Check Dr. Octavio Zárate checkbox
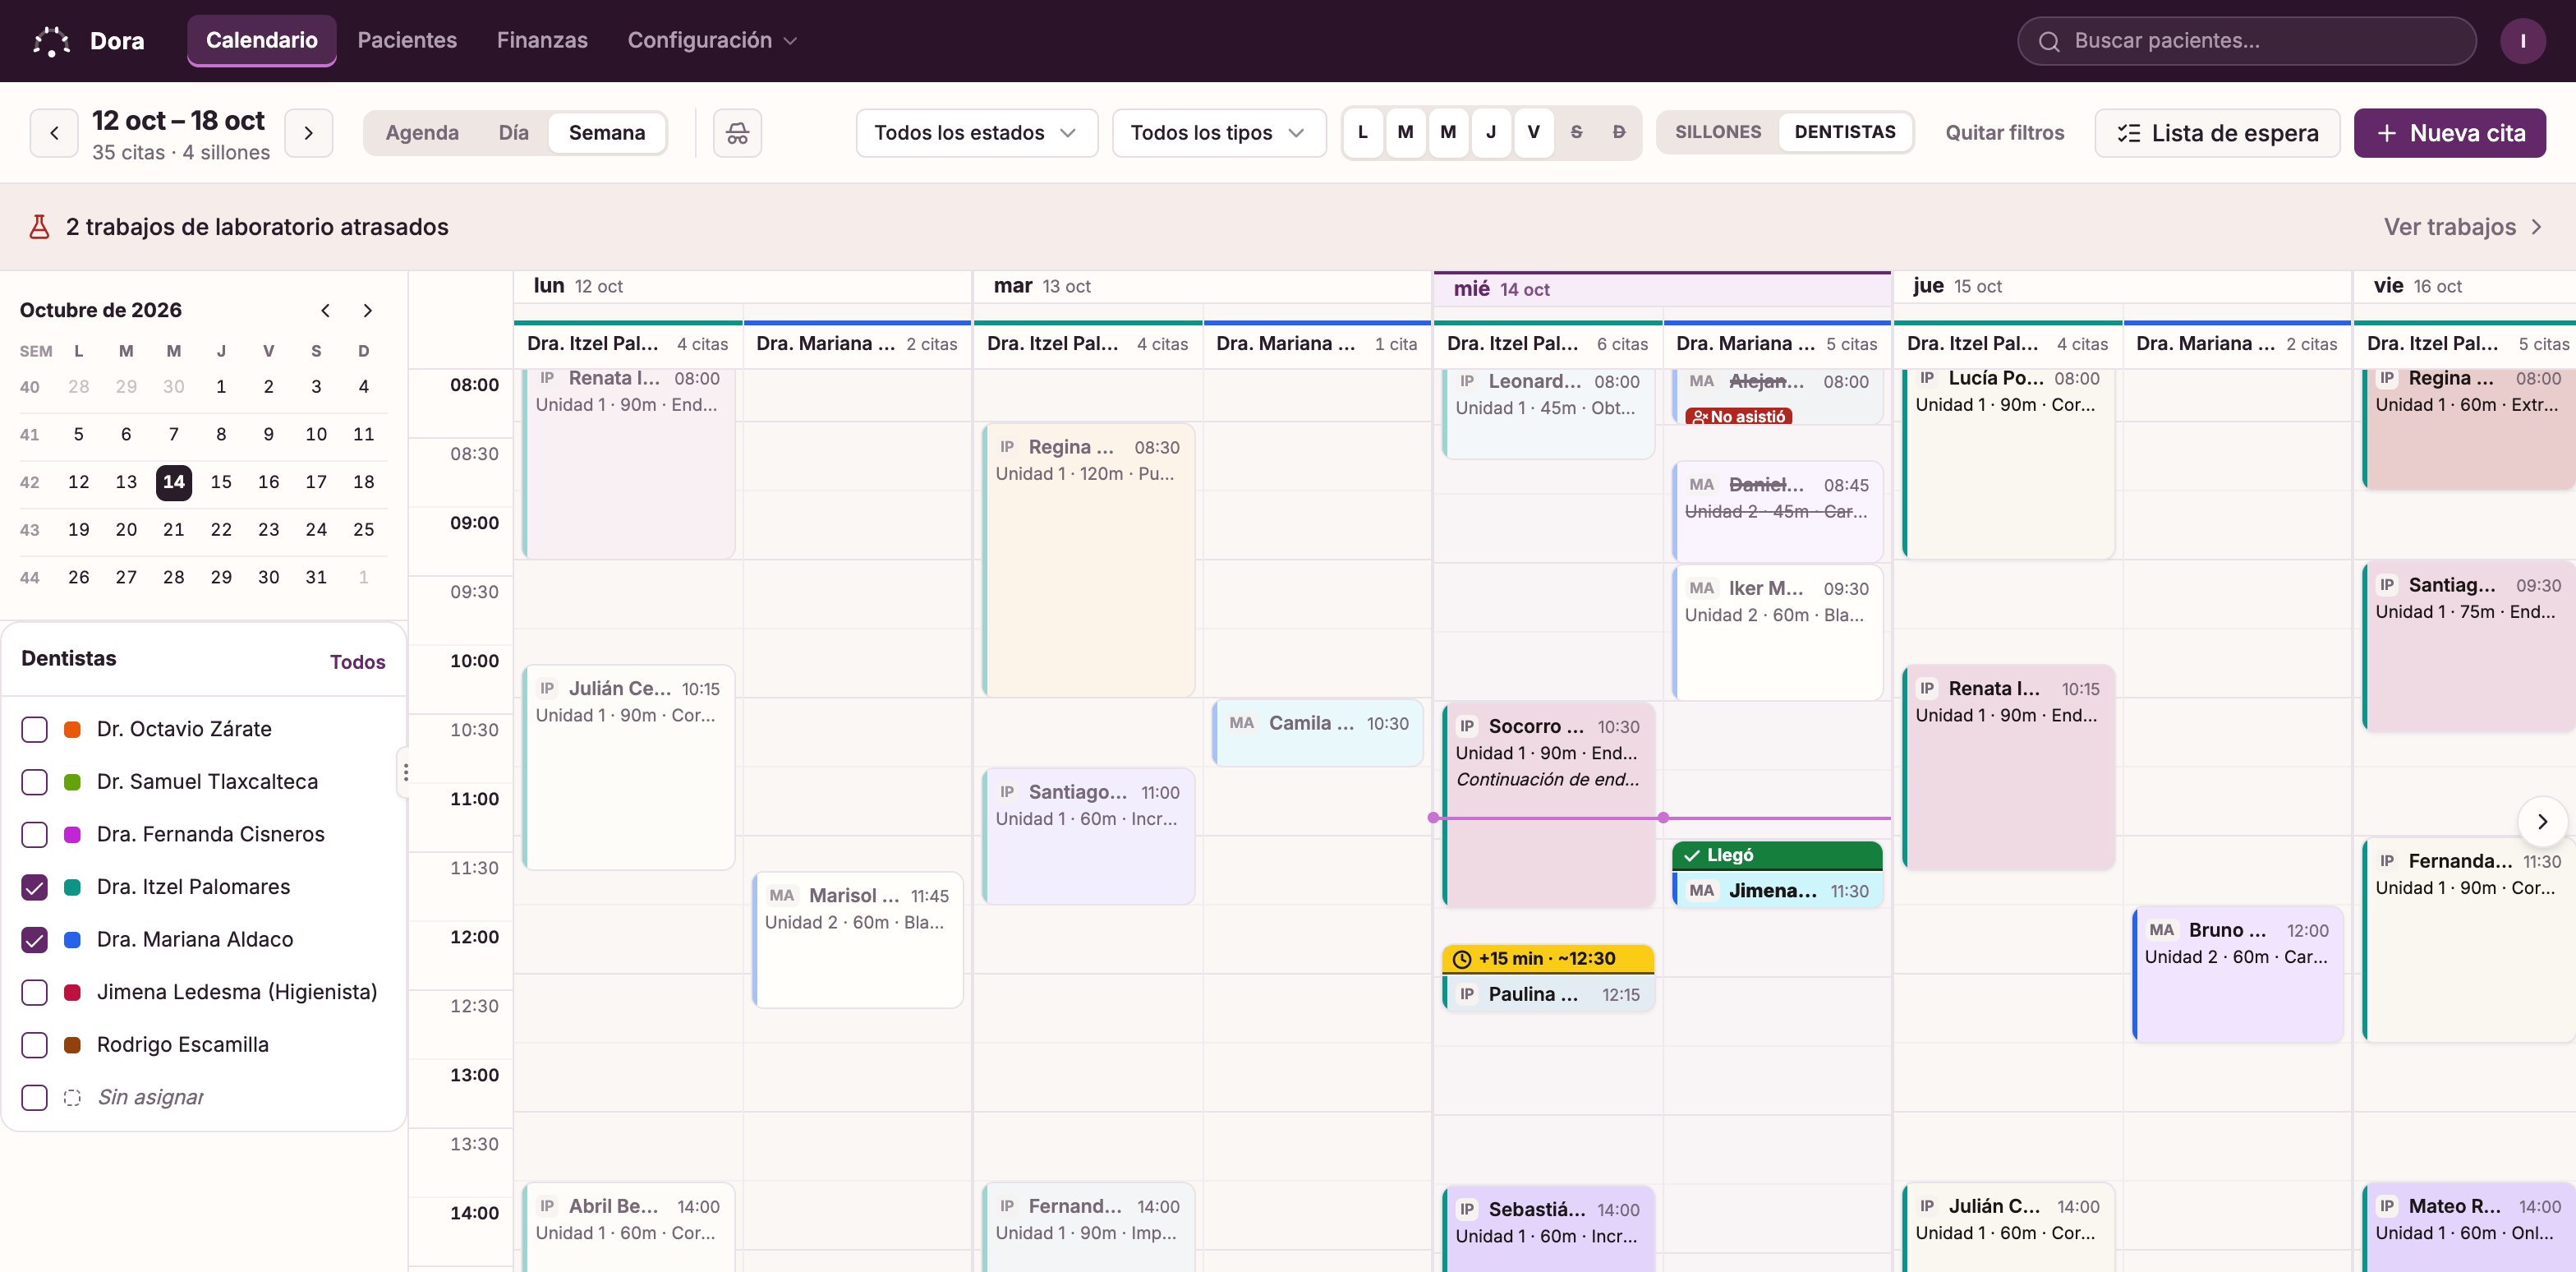The width and height of the screenshot is (2576, 1272). tap(34, 729)
